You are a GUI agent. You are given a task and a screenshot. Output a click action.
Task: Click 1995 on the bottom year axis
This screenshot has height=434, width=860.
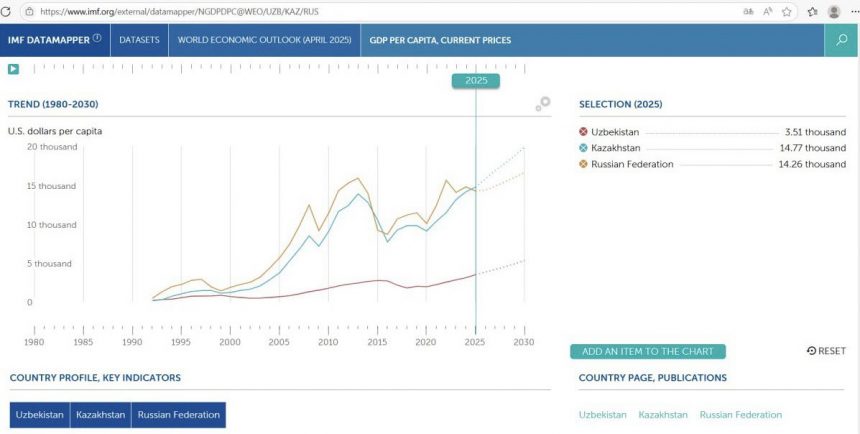click(181, 342)
